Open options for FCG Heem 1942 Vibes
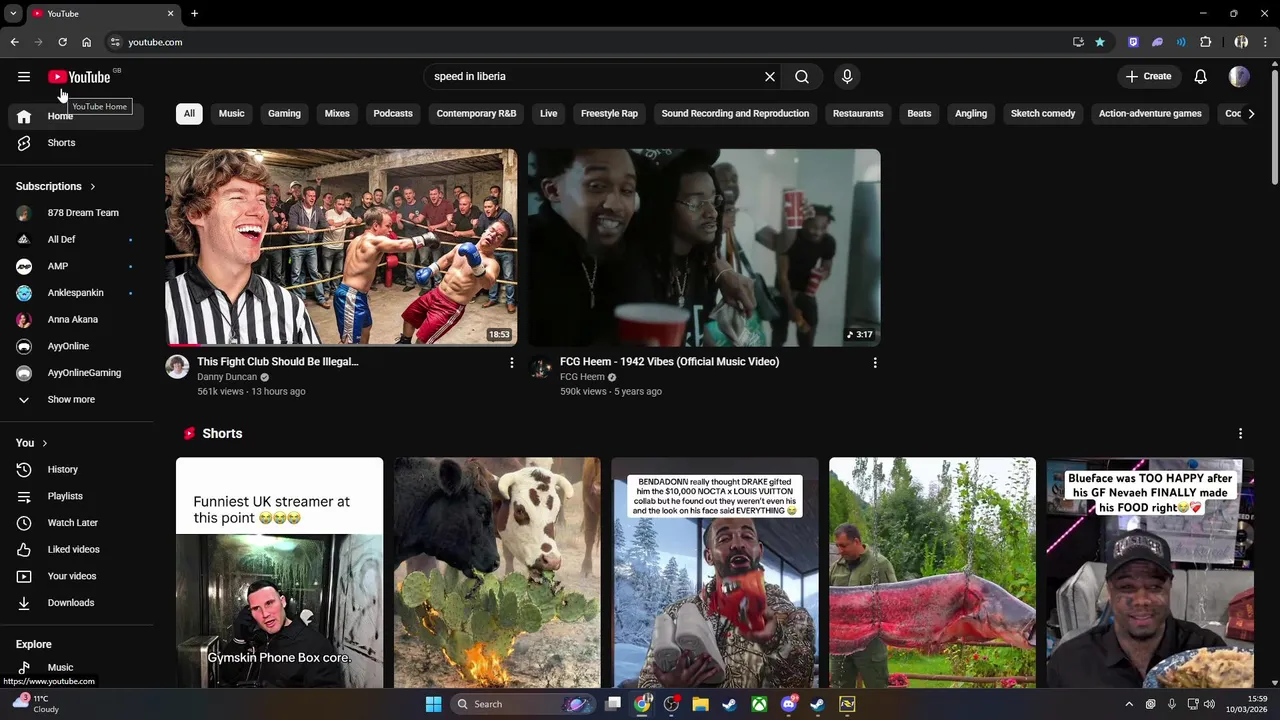 pyautogui.click(x=875, y=363)
